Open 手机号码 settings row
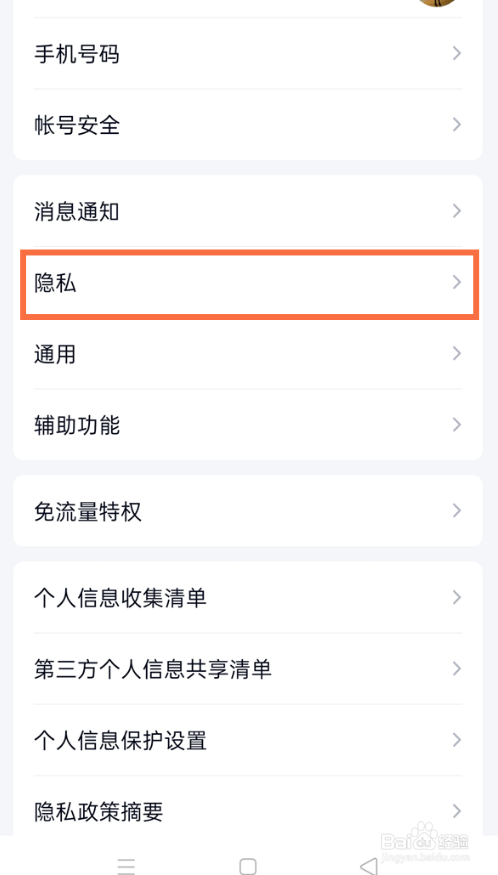 [248, 54]
